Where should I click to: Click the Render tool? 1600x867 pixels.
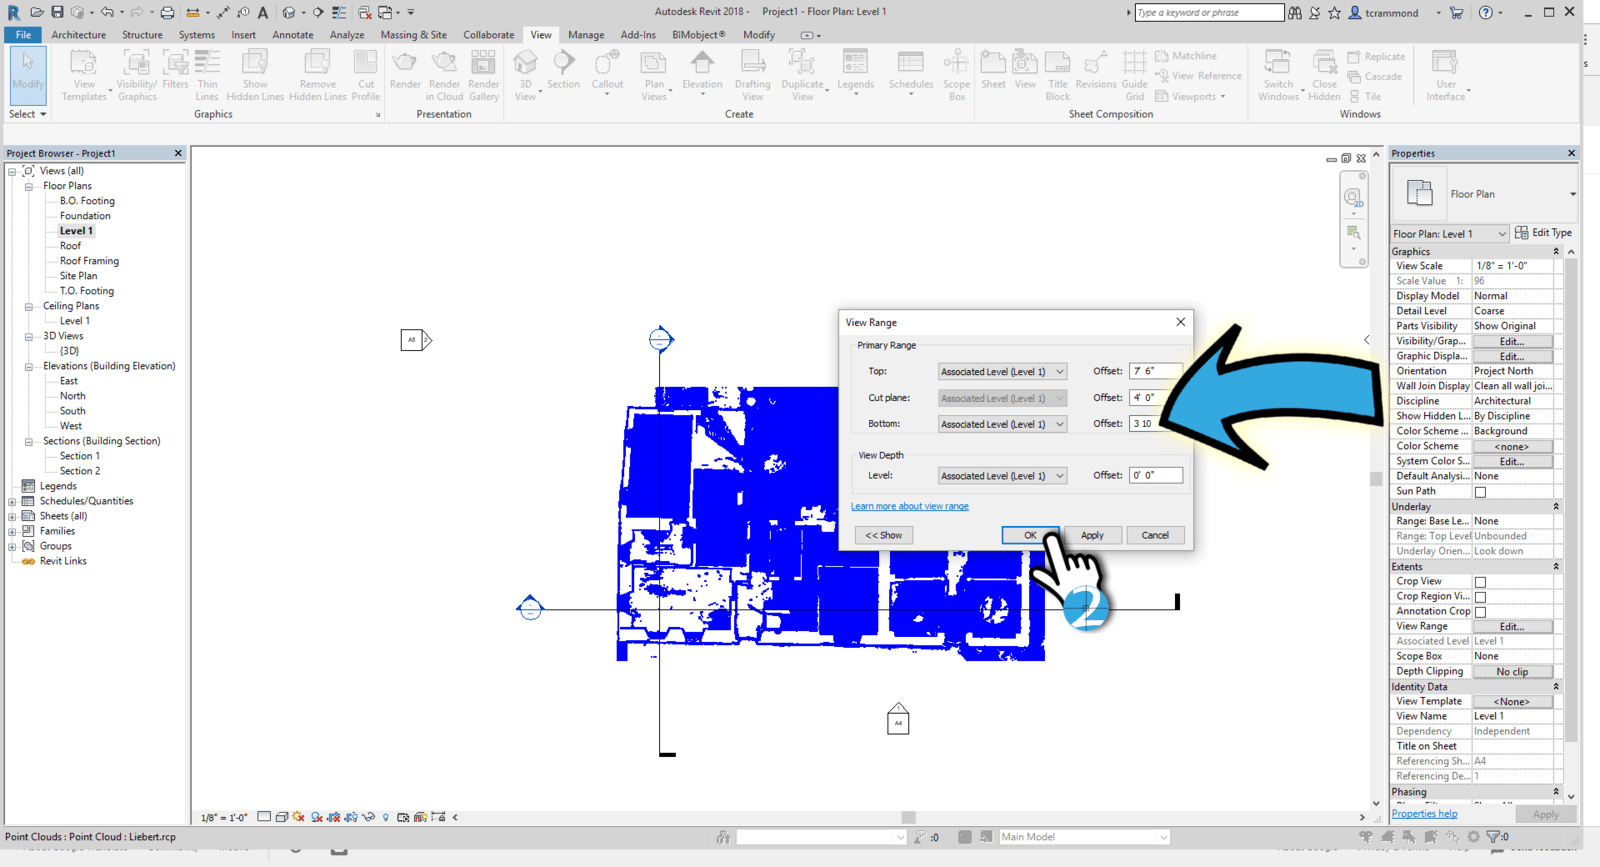pyautogui.click(x=405, y=70)
